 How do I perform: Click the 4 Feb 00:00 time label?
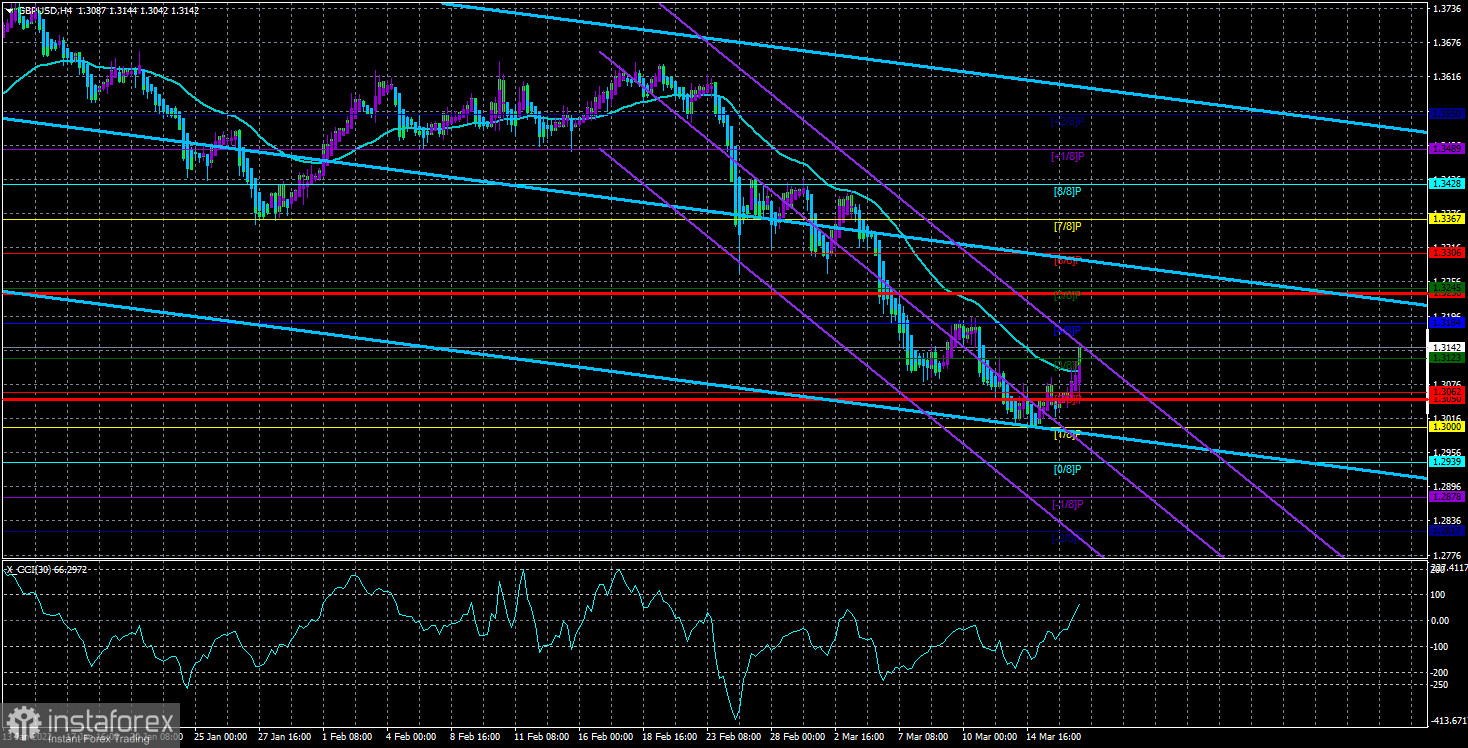tap(412, 737)
